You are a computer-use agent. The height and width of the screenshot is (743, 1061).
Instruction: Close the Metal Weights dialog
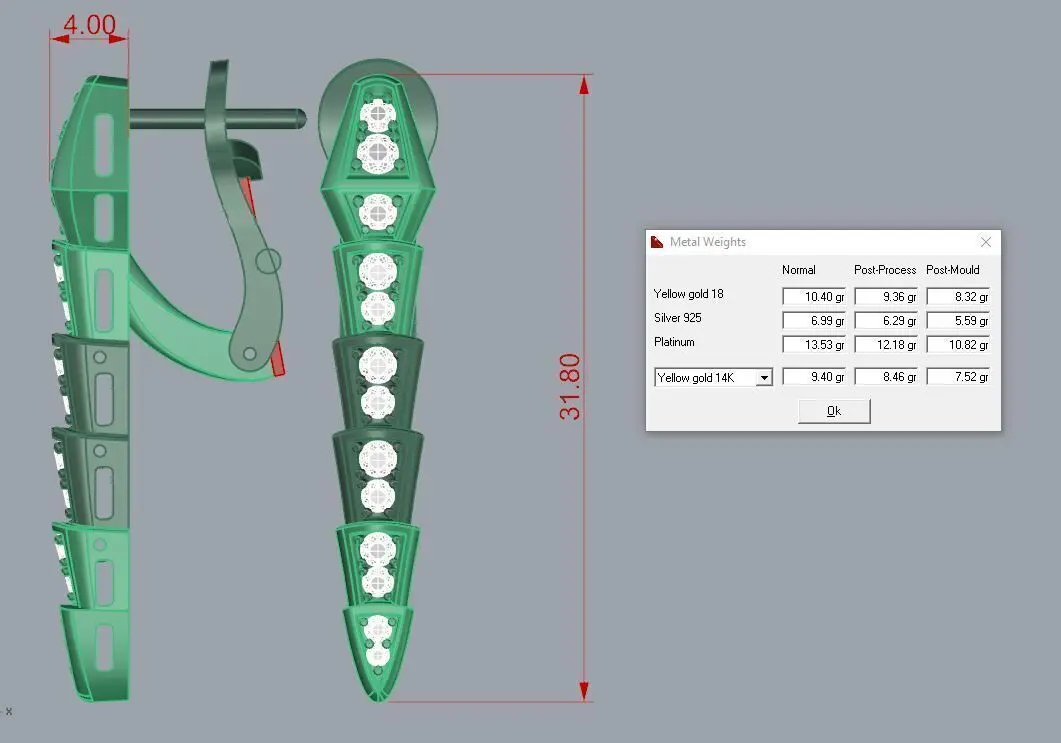click(985, 242)
